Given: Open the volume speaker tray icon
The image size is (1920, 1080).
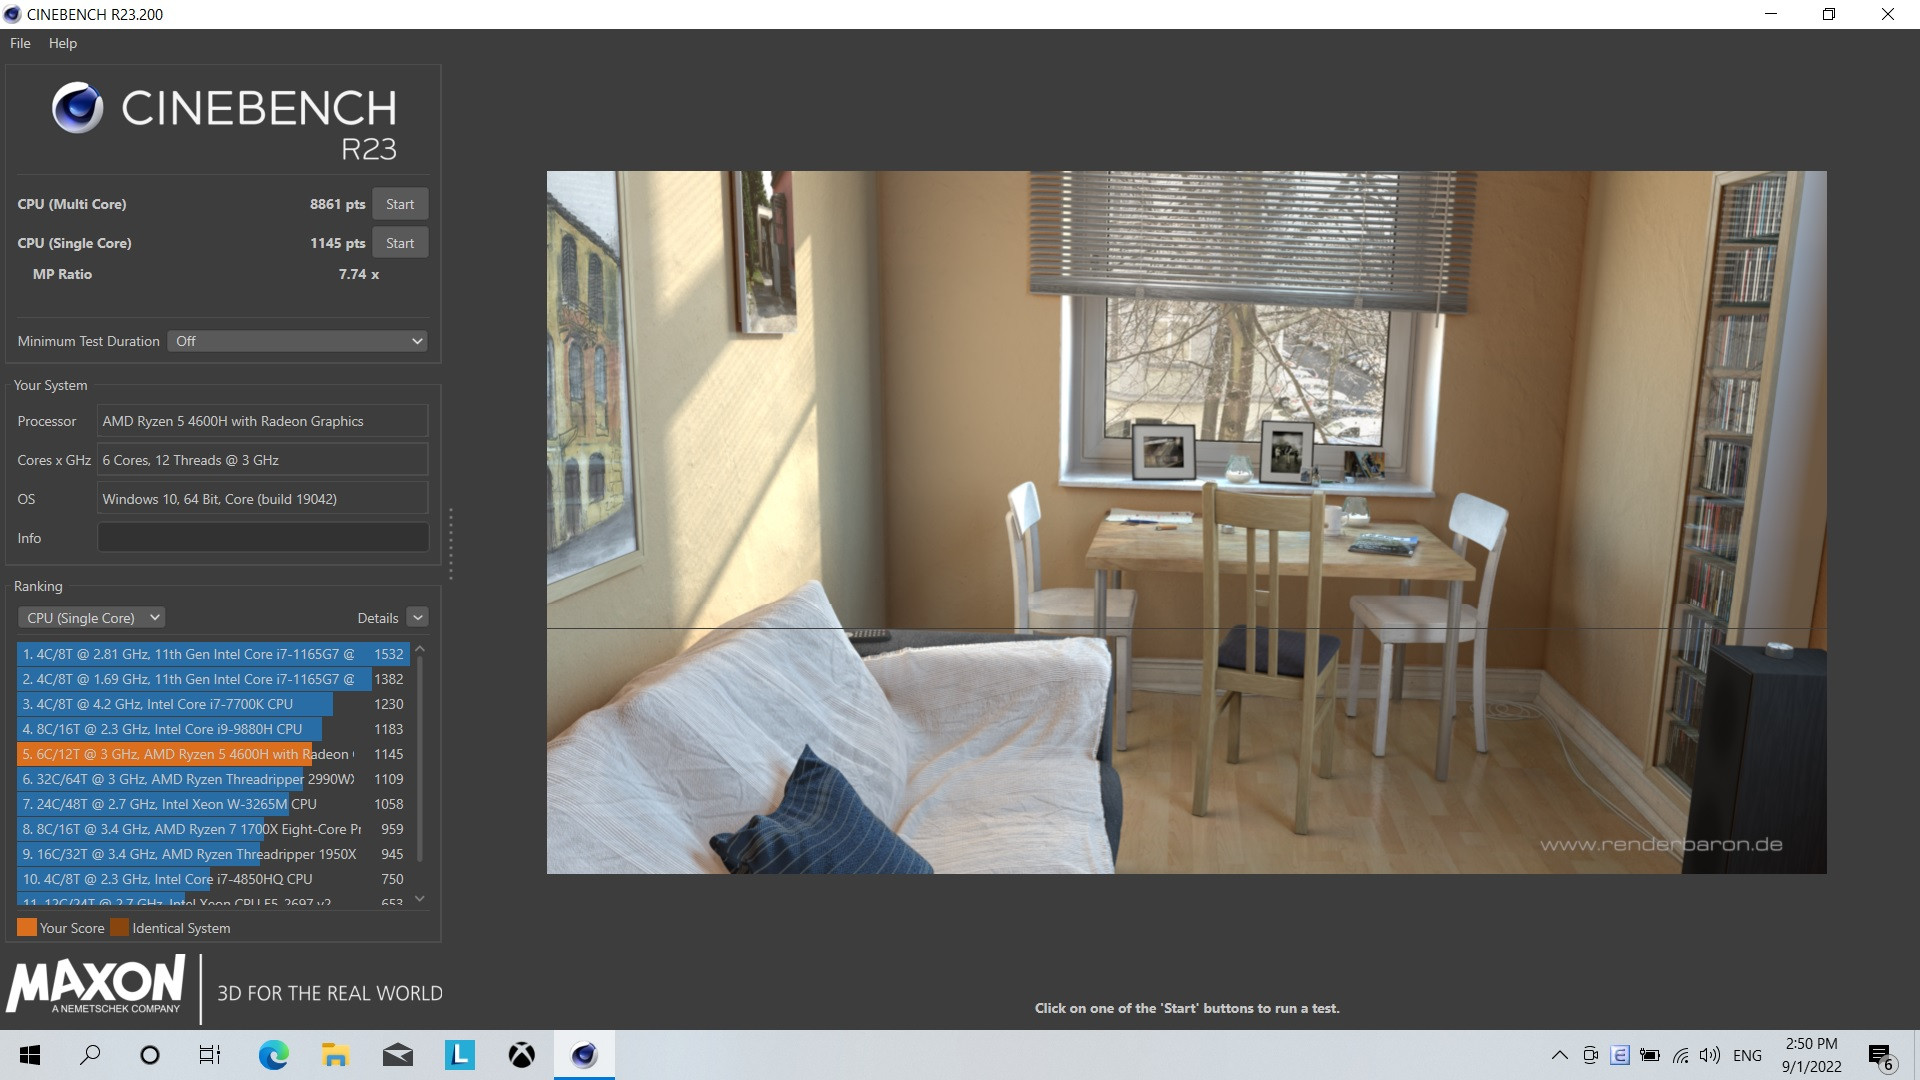Looking at the screenshot, I should tap(1710, 1055).
